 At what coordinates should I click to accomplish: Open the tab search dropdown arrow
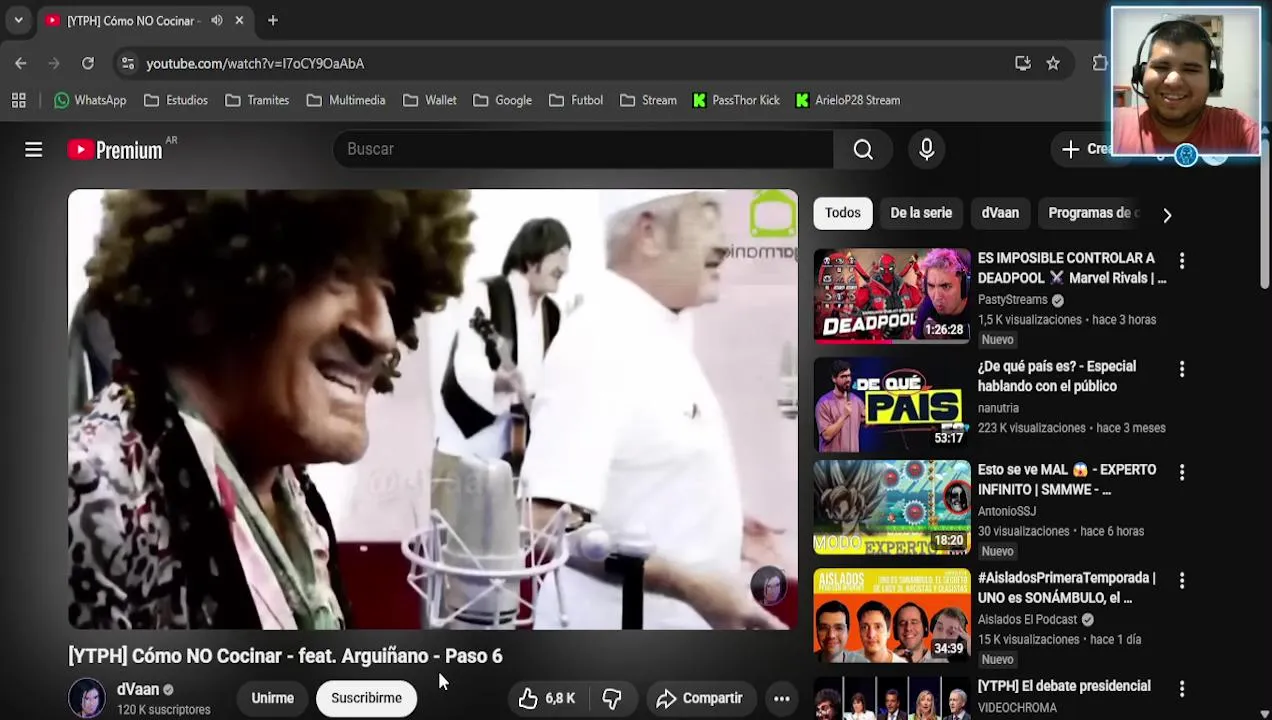tap(18, 20)
